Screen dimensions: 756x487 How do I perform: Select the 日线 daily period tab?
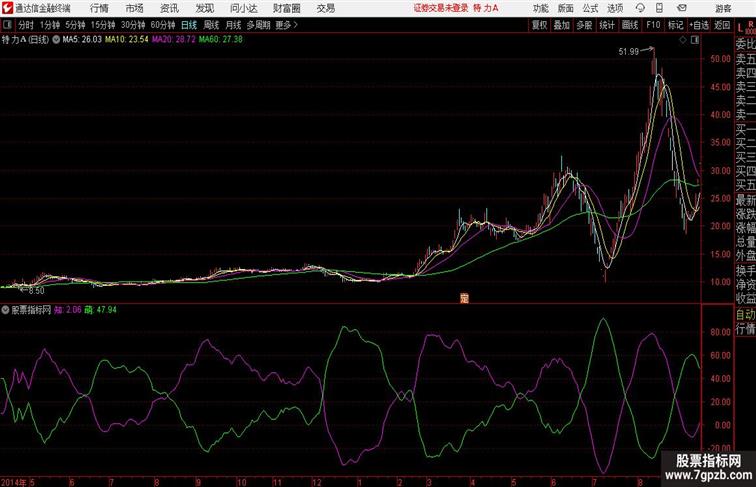pos(189,25)
